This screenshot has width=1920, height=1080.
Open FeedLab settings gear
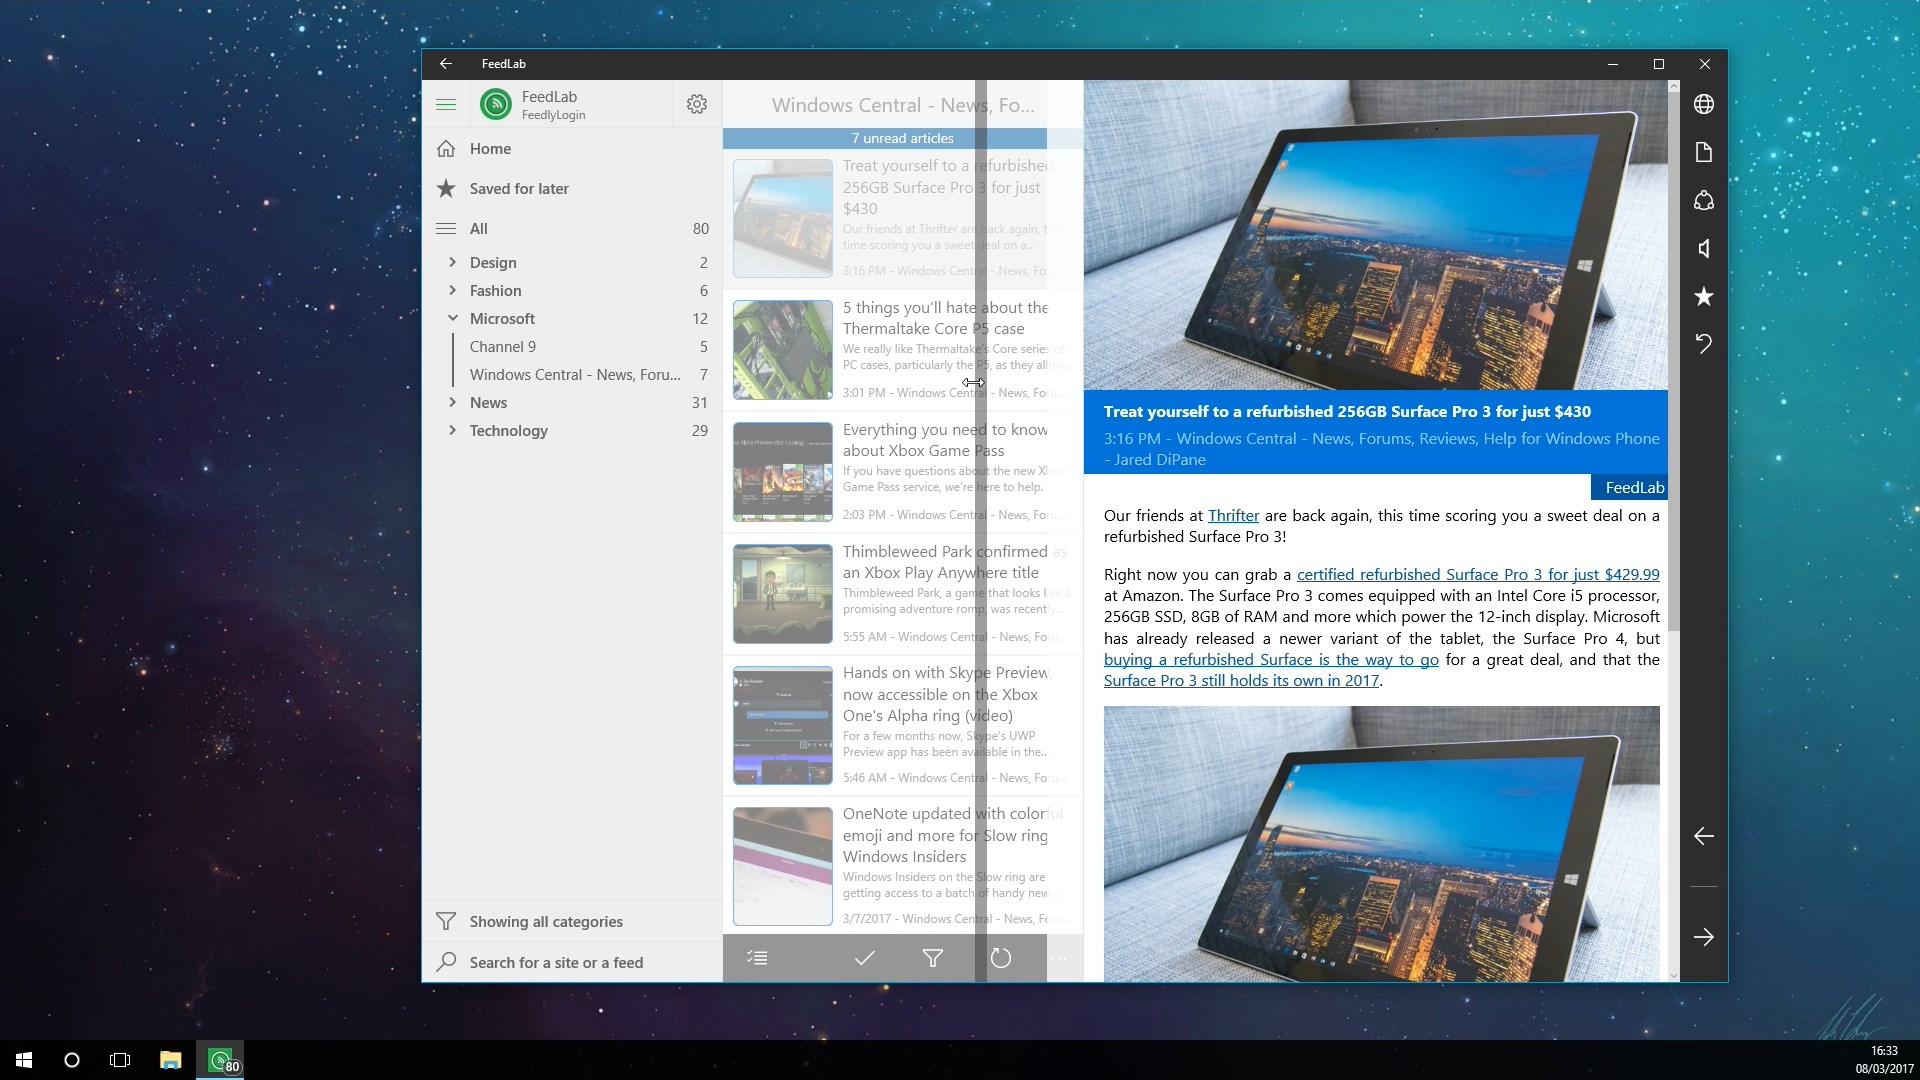point(697,104)
